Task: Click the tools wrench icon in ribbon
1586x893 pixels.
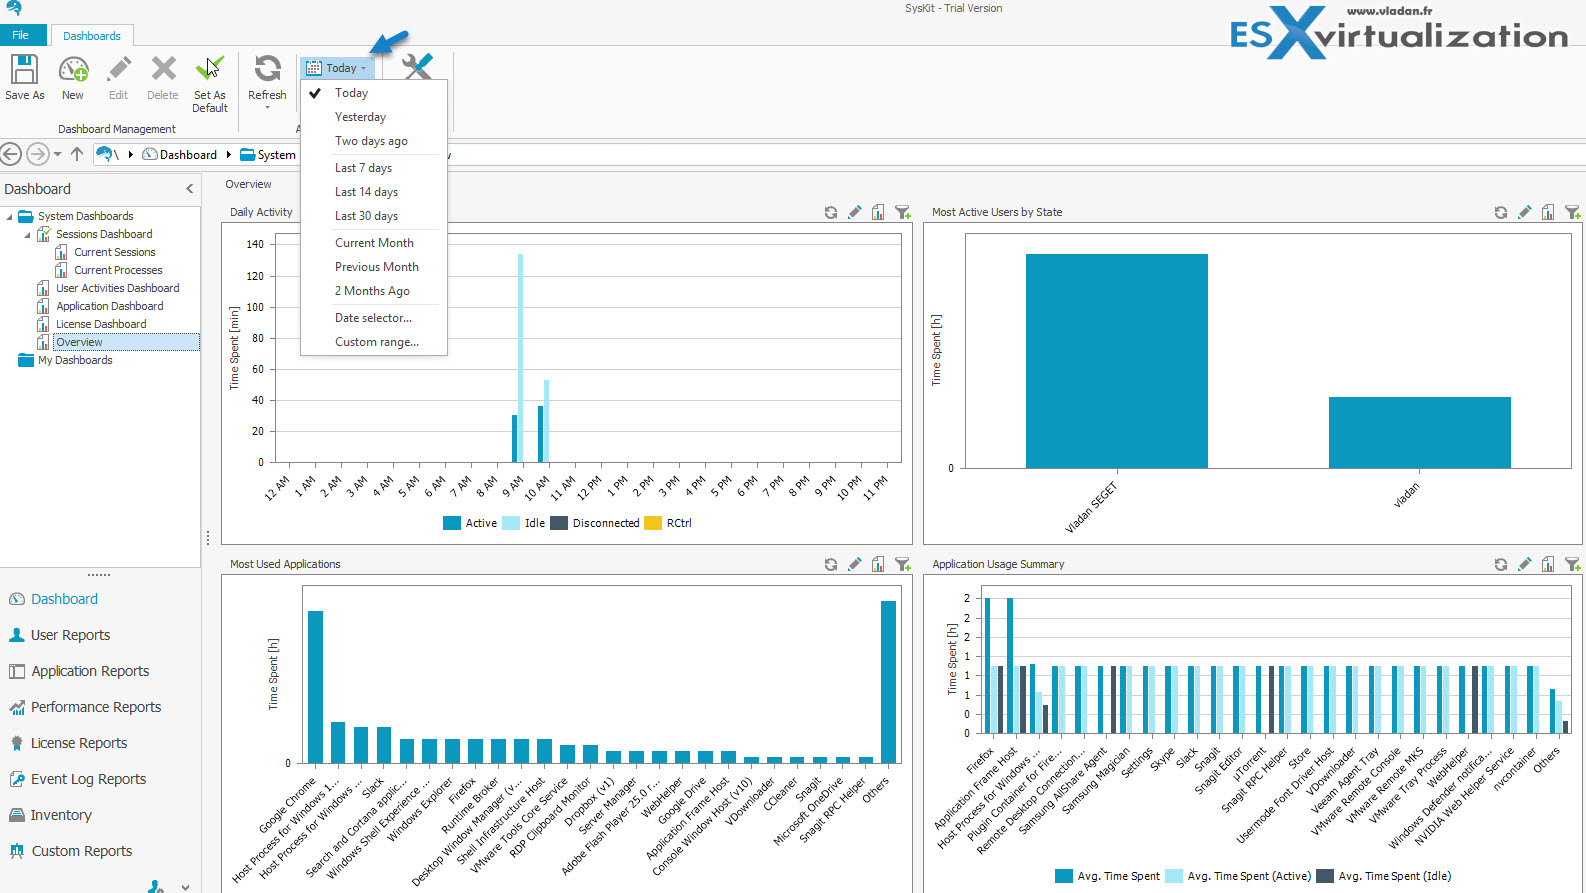Action: click(x=418, y=66)
